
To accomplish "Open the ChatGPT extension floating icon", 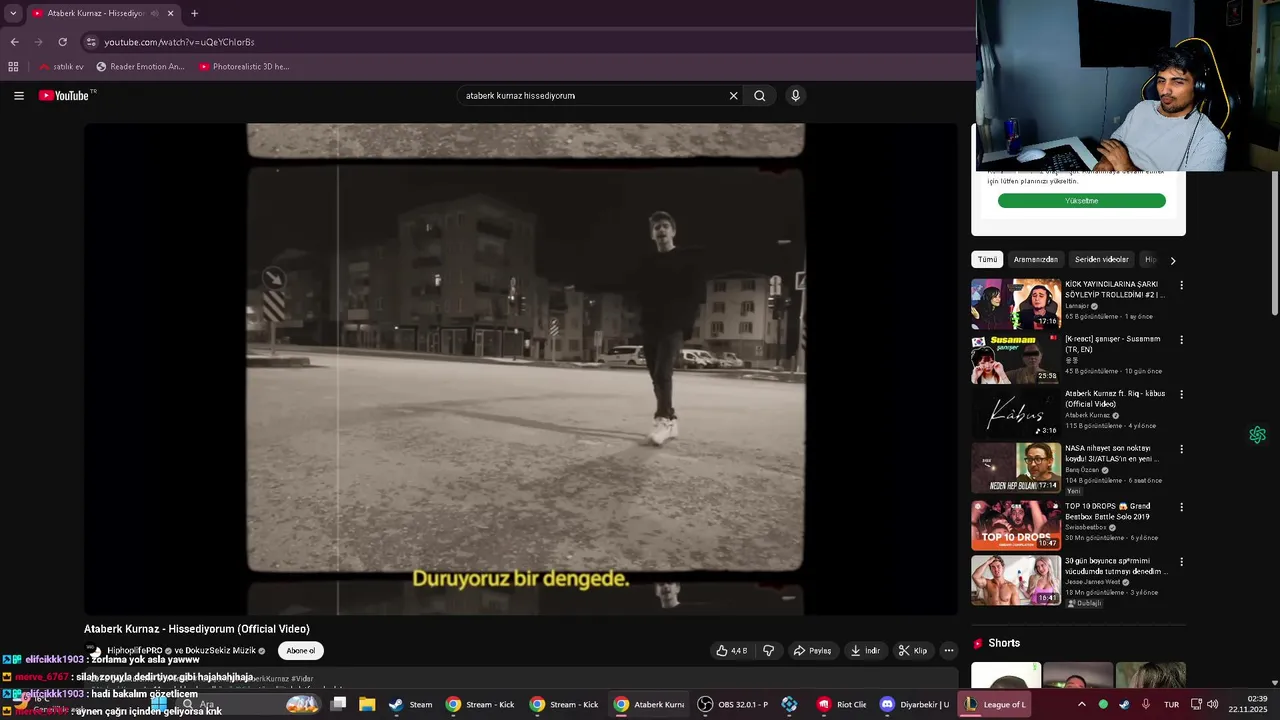I will point(1257,435).
